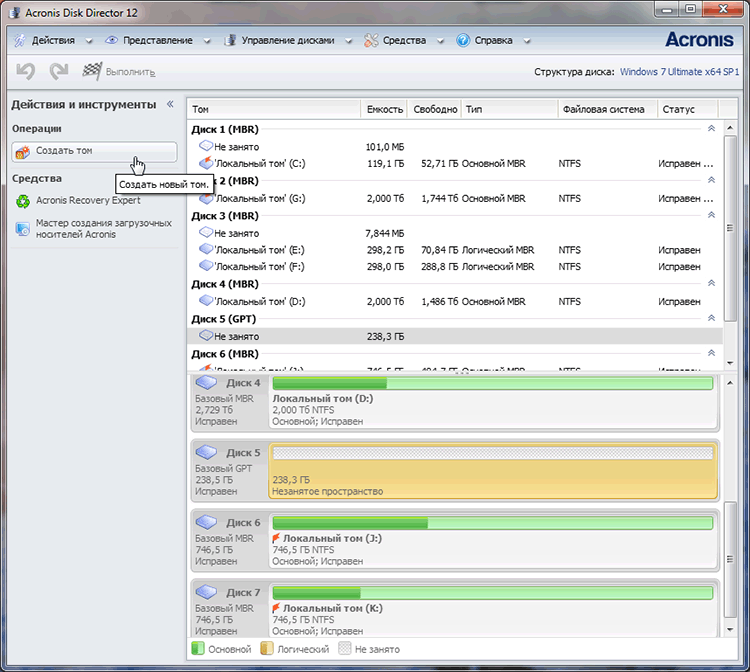Click the Основной legend swatch
The image size is (750, 672).
coord(198,648)
